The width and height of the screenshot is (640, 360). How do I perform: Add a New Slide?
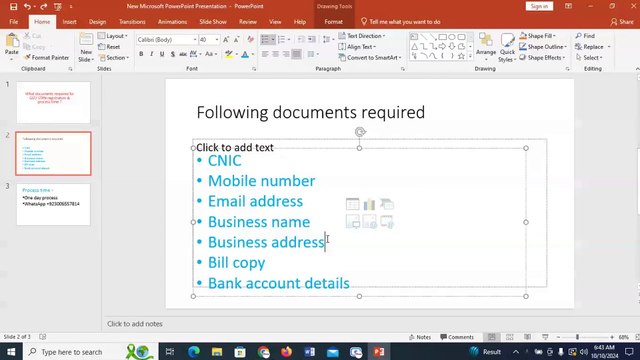tap(86, 47)
